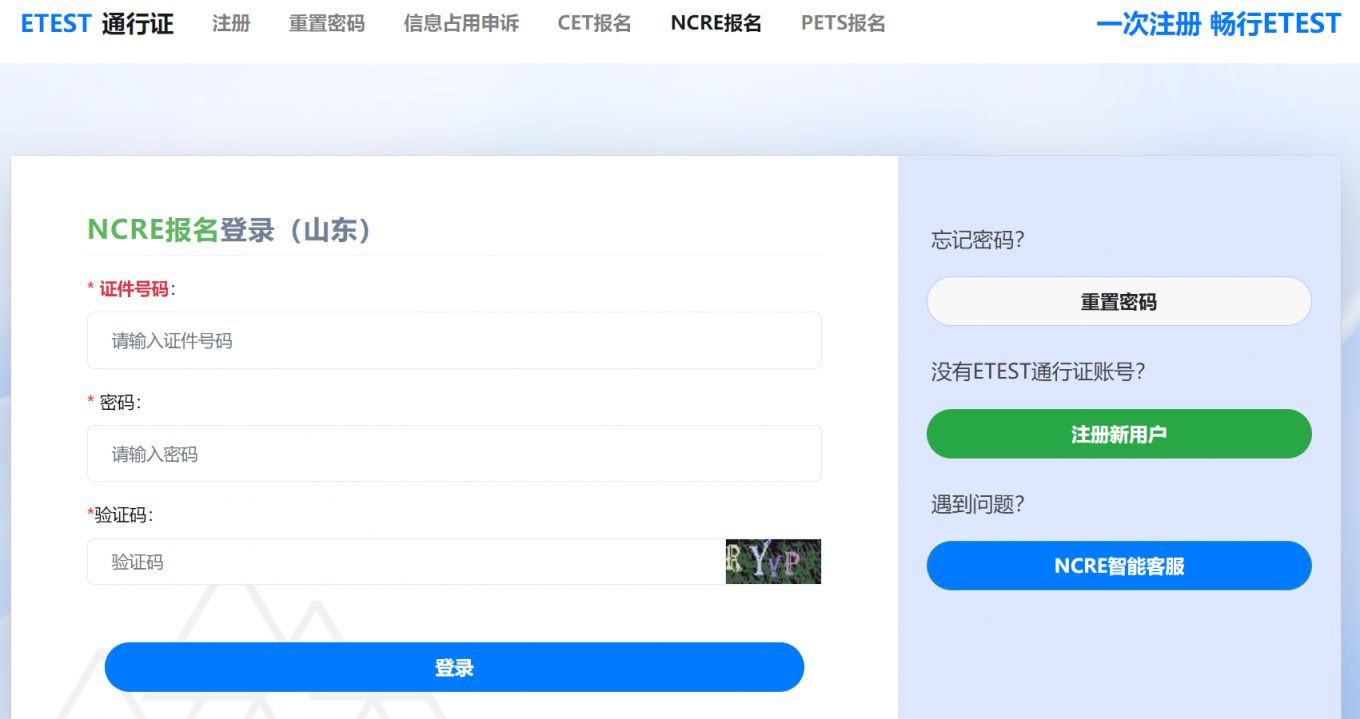This screenshot has width=1360, height=719.
Task: Click the 一次注册 畅行ETEST slogan
Action: click(1218, 24)
